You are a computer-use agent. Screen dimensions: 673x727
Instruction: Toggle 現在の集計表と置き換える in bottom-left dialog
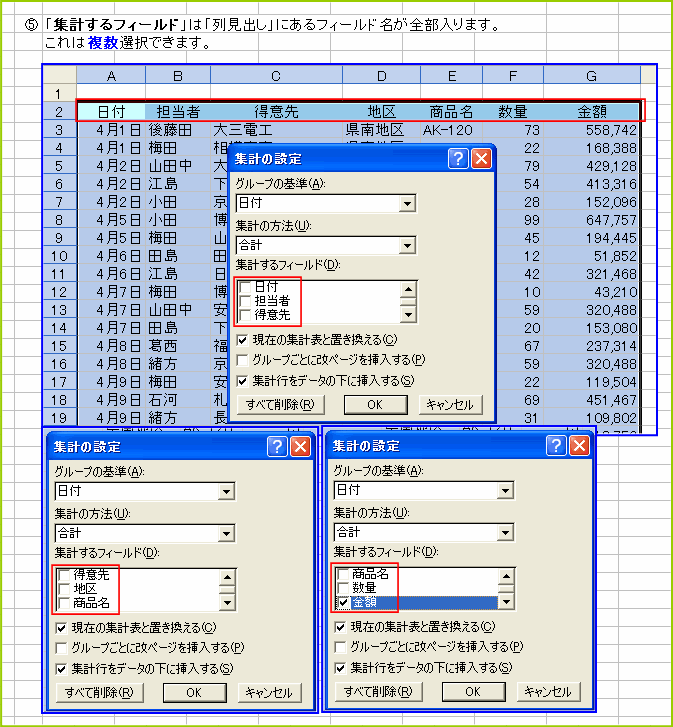coord(61,628)
